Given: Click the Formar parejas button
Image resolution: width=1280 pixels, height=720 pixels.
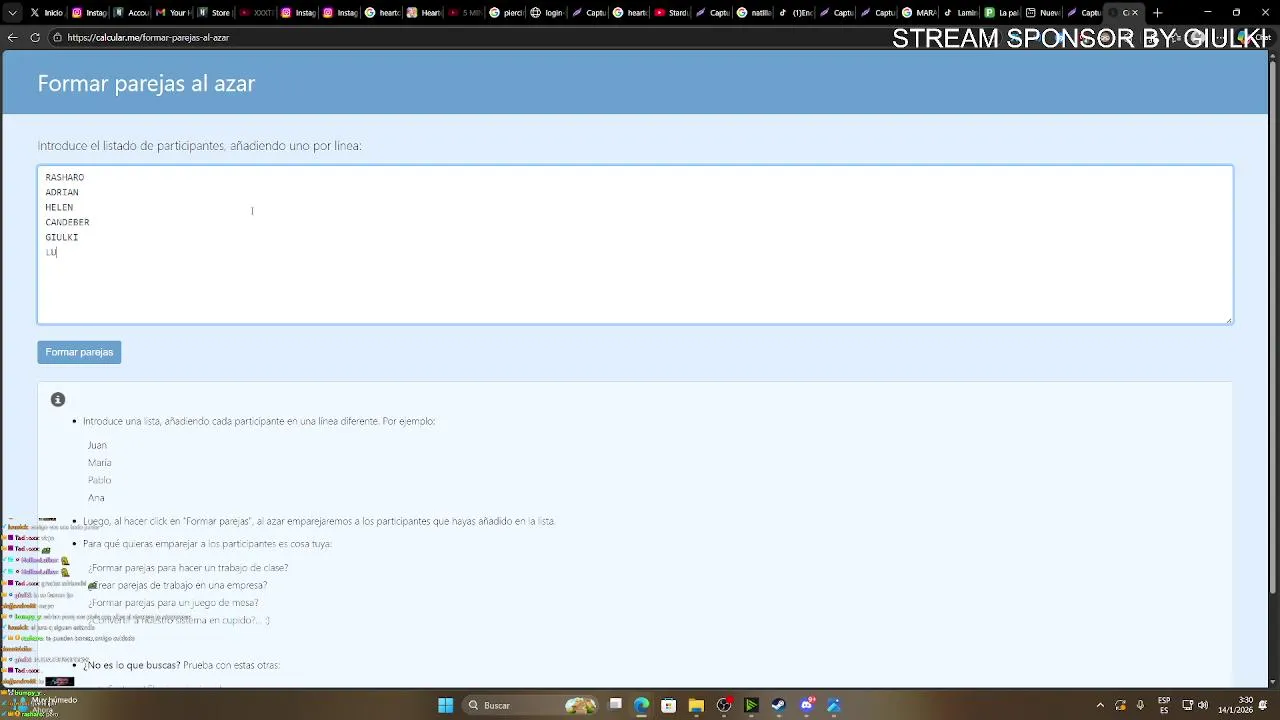Looking at the screenshot, I should (x=79, y=352).
